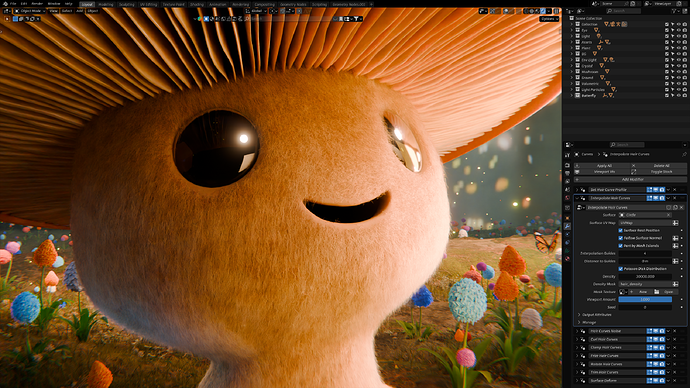Click the folder icon beside Mask Texture Open

click(x=657, y=292)
